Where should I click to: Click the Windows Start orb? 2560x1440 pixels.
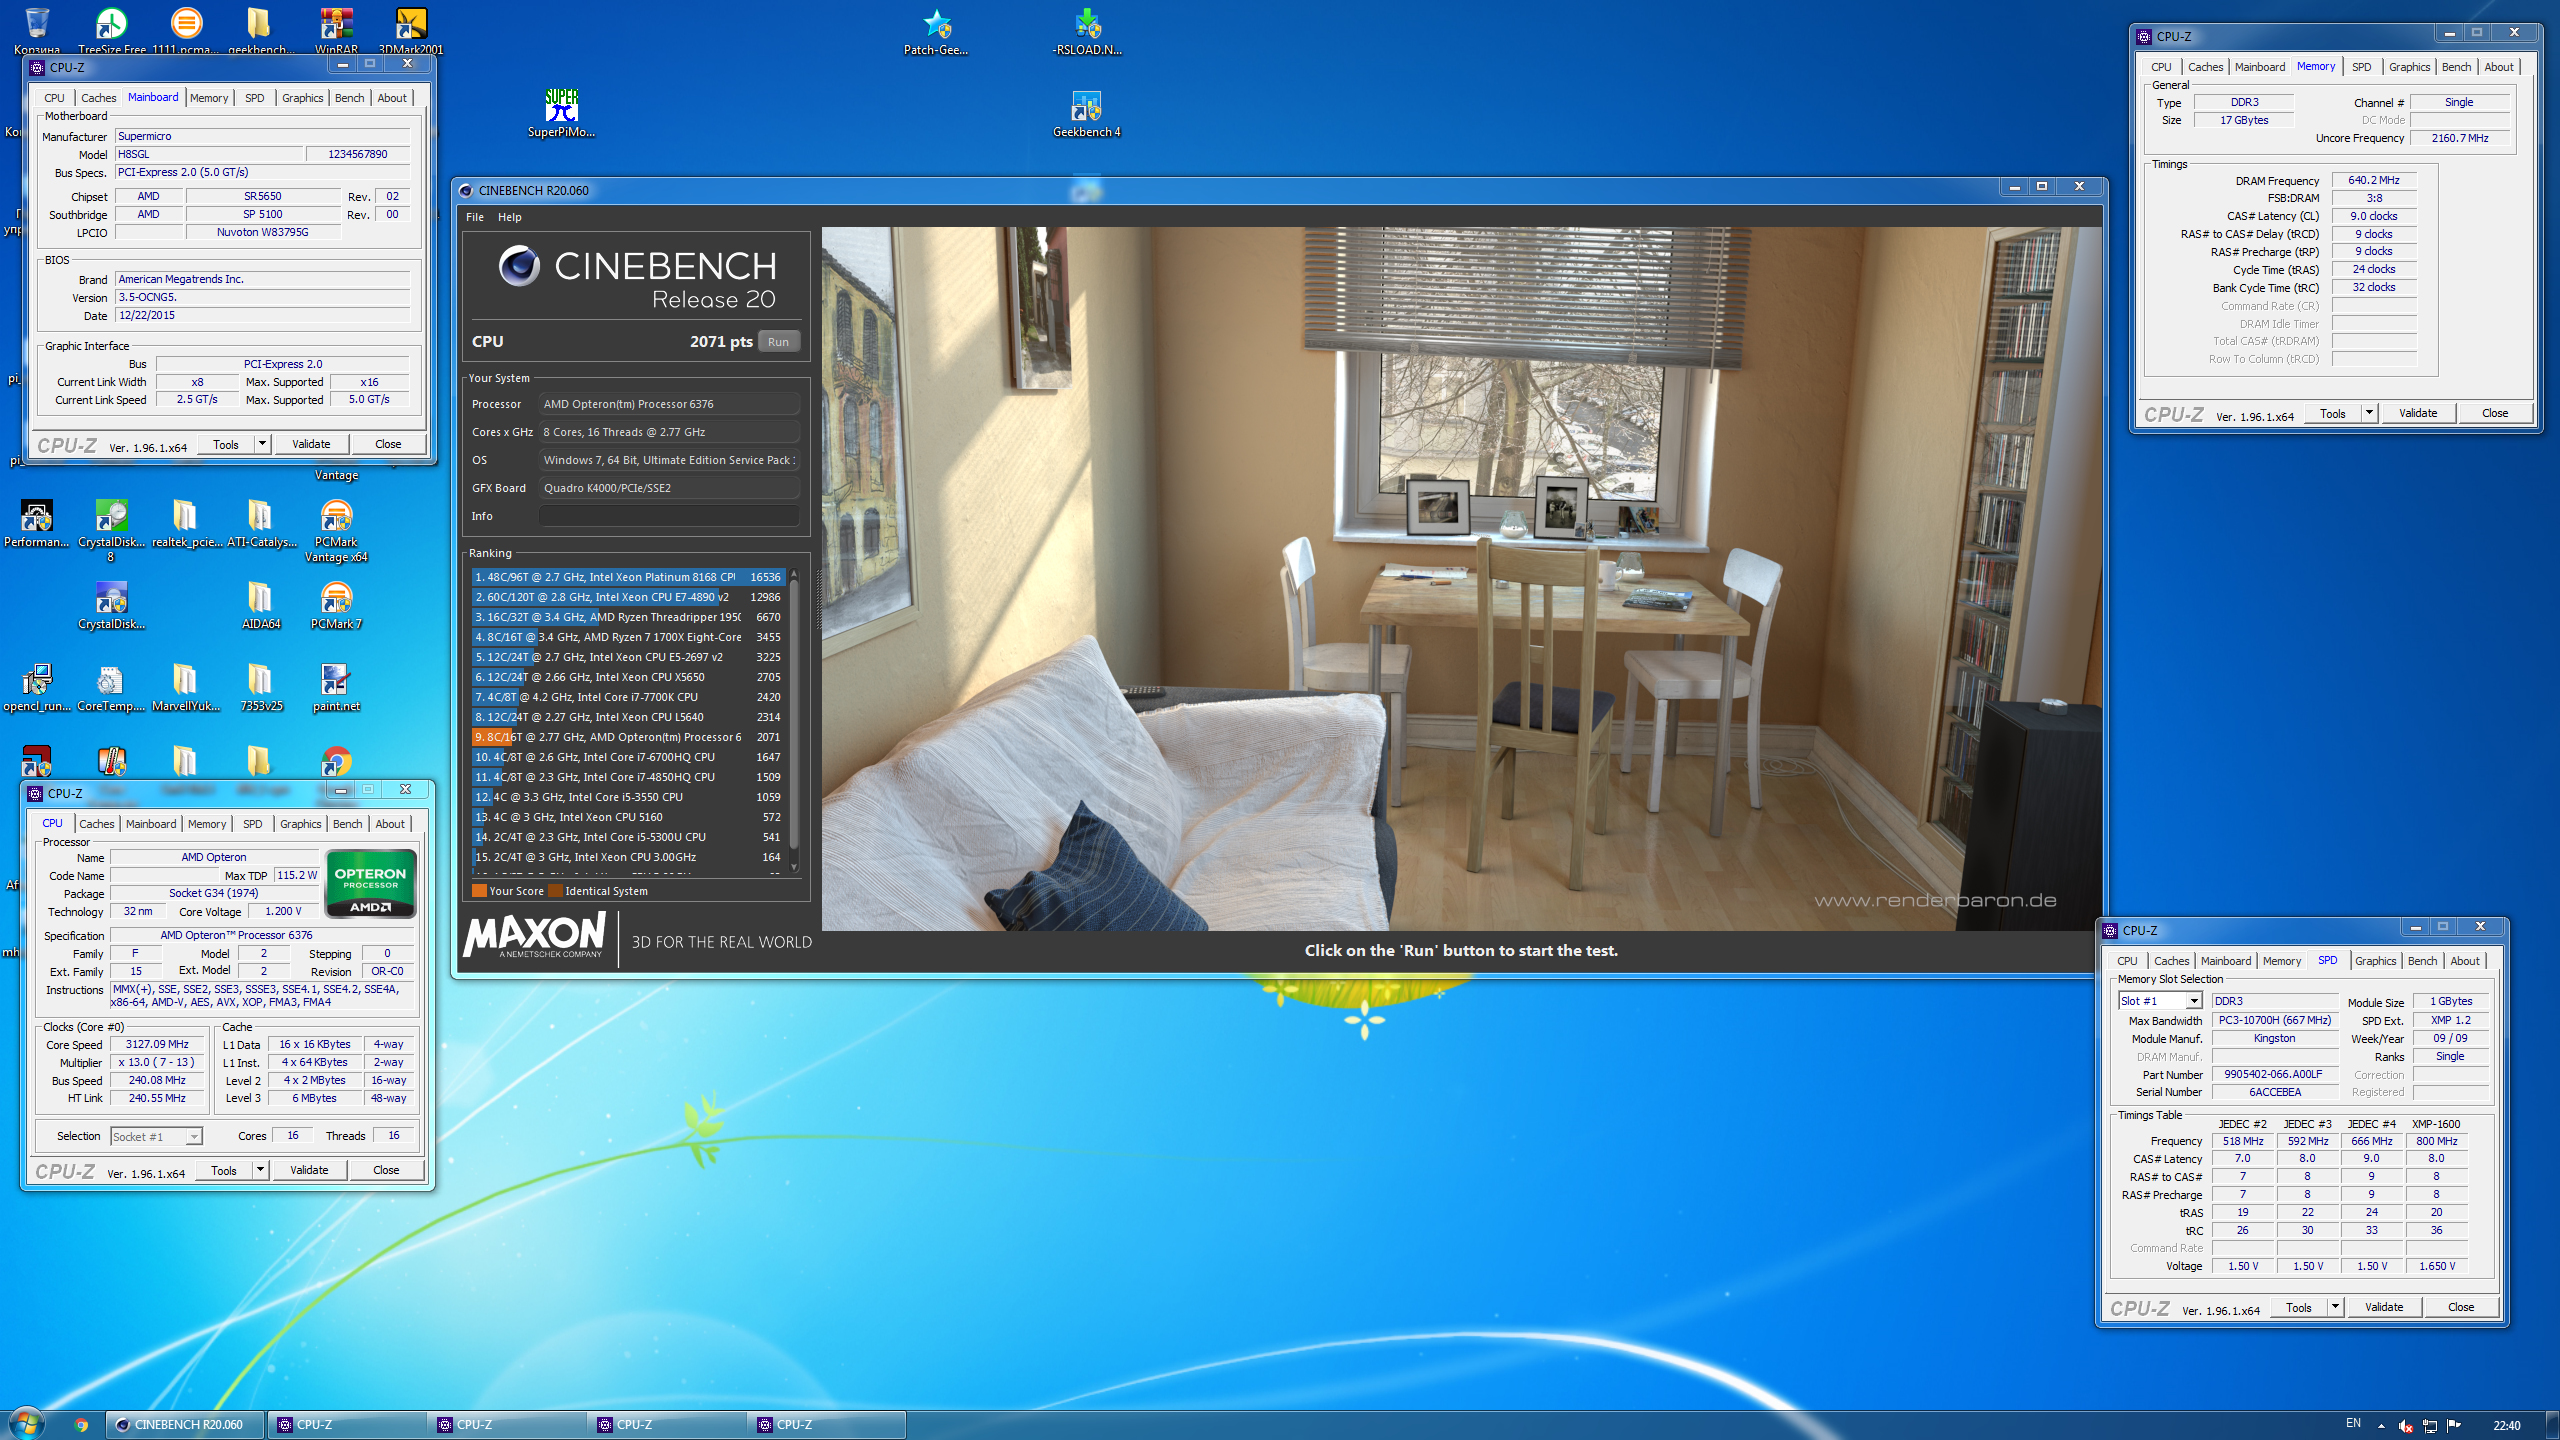(26, 1424)
